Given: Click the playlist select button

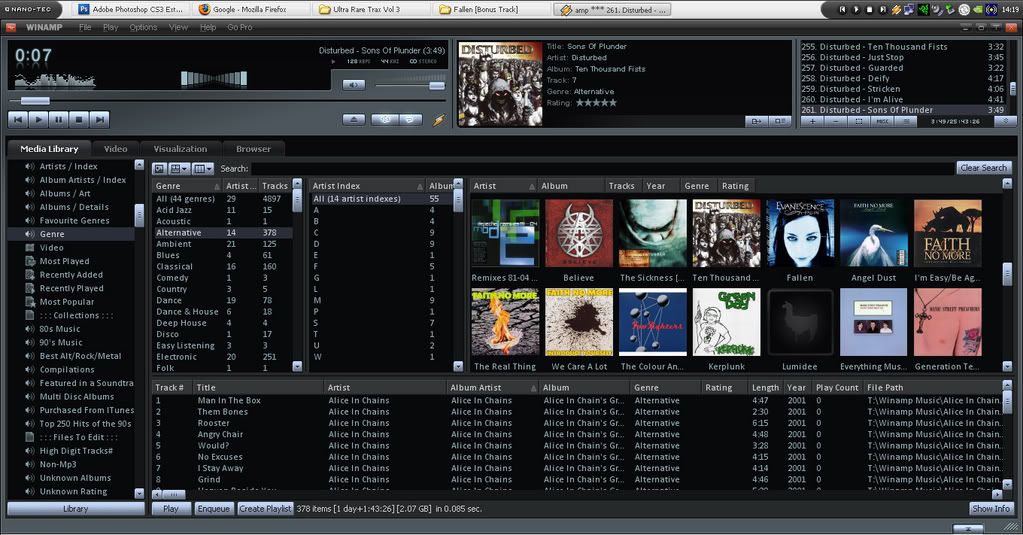Looking at the screenshot, I should point(859,121).
